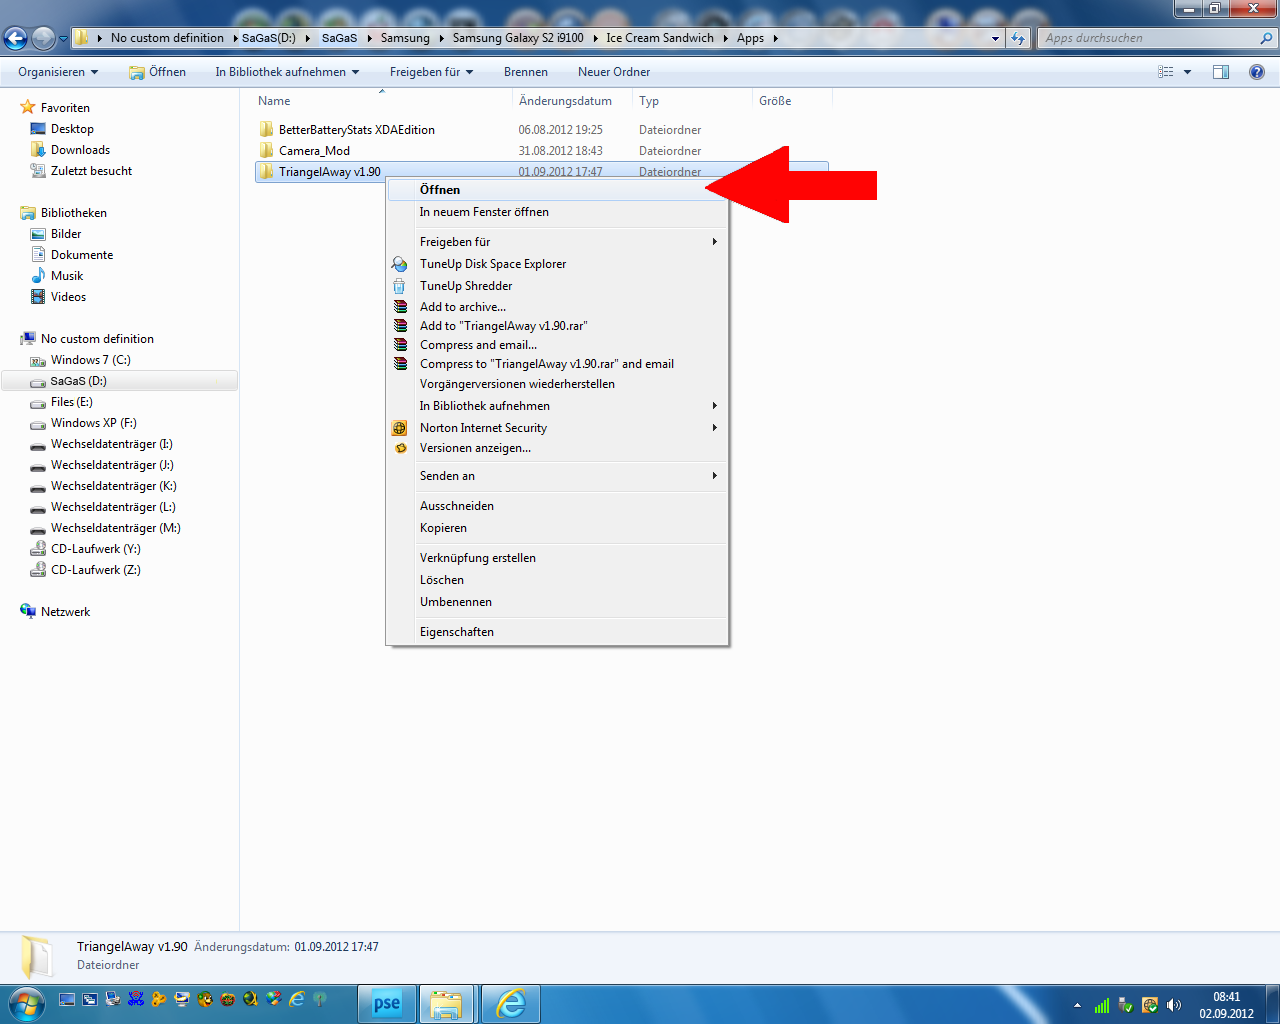This screenshot has height=1024, width=1280.
Task: Choose In neuem Fenster öffnen
Action: click(557, 212)
